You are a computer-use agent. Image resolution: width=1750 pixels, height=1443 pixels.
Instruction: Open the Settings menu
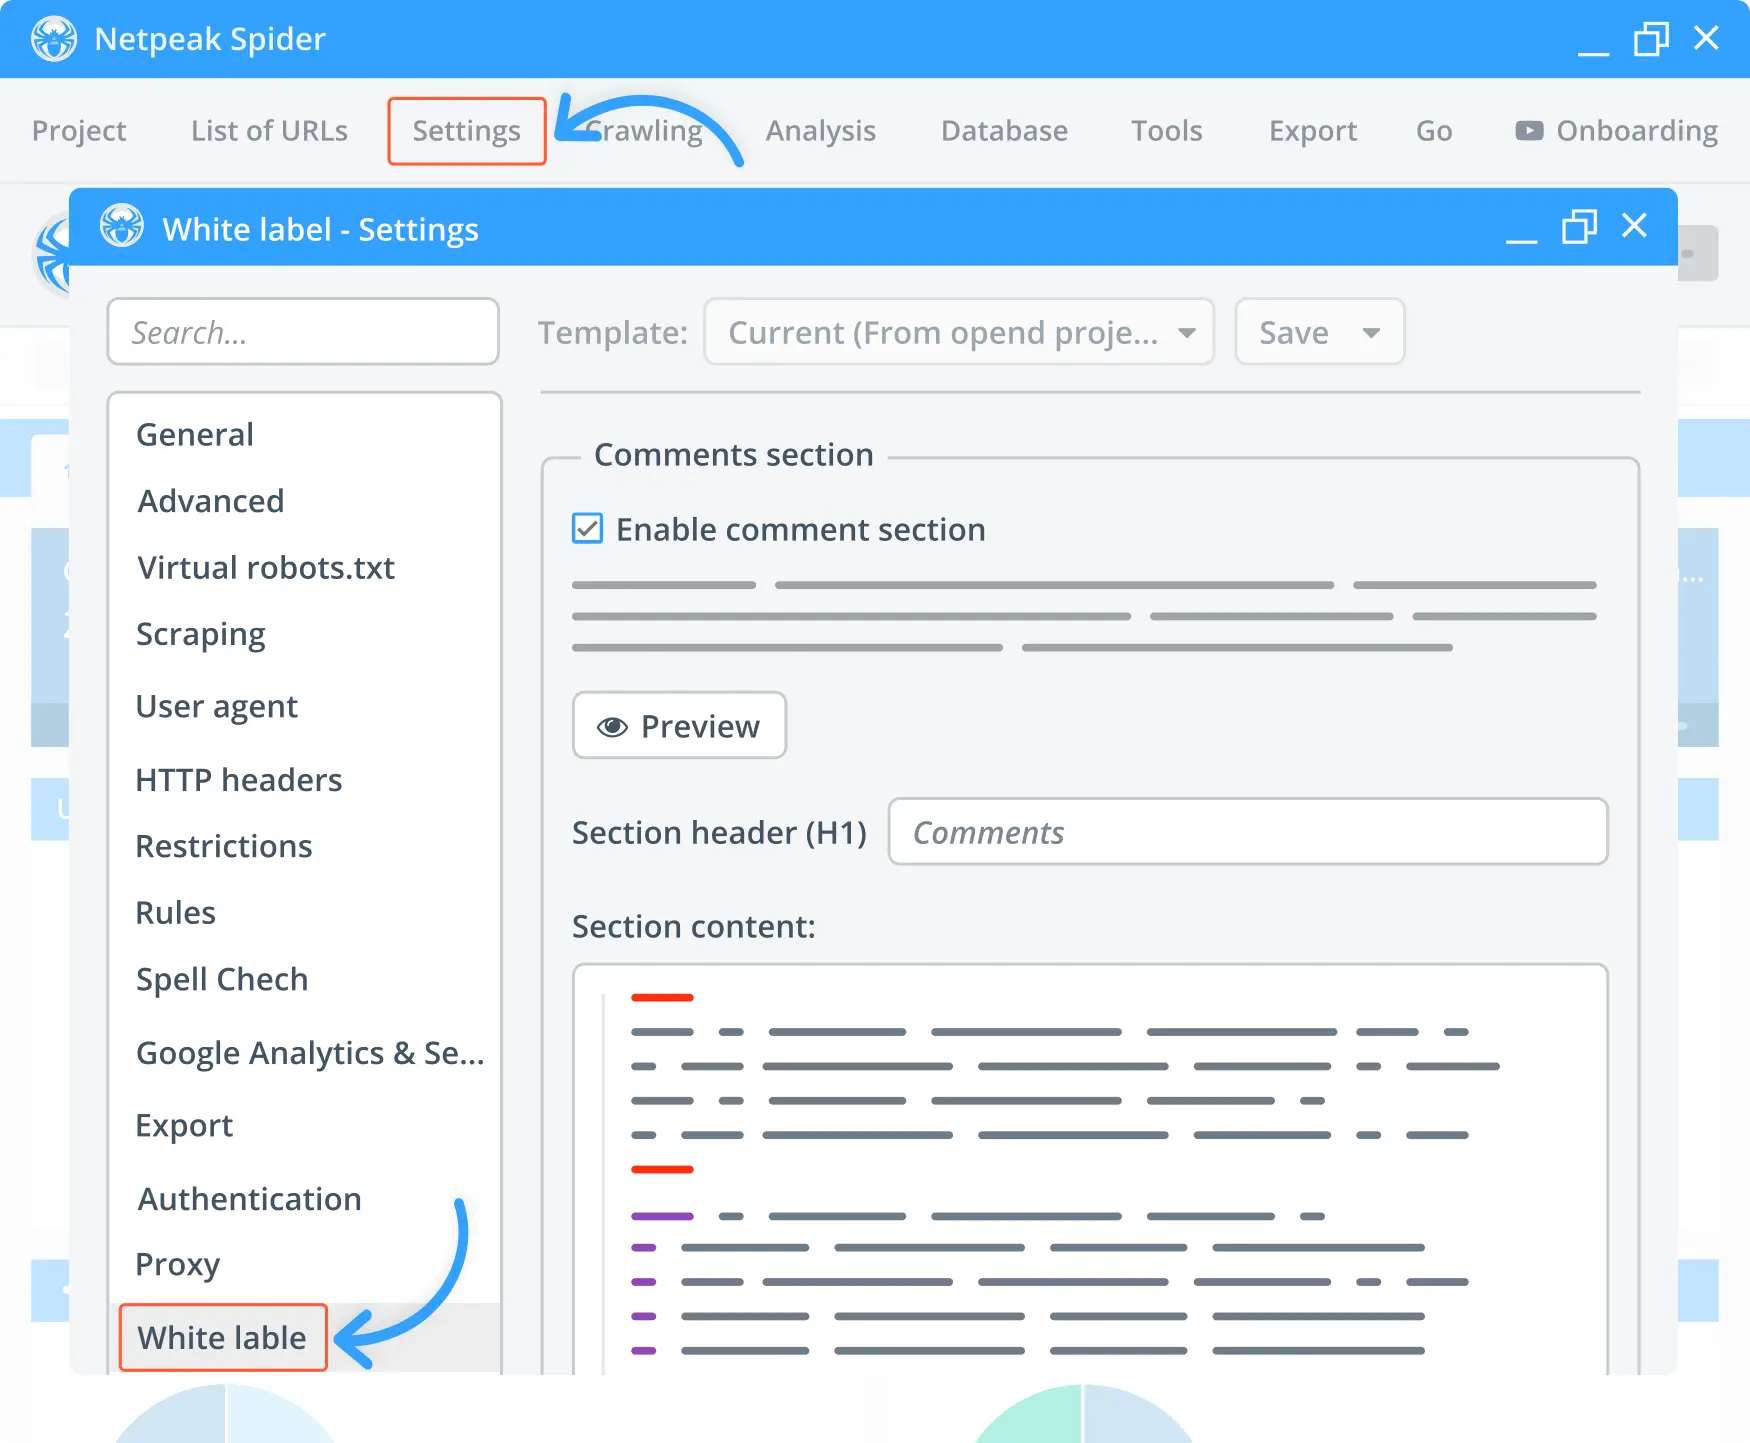click(x=467, y=131)
